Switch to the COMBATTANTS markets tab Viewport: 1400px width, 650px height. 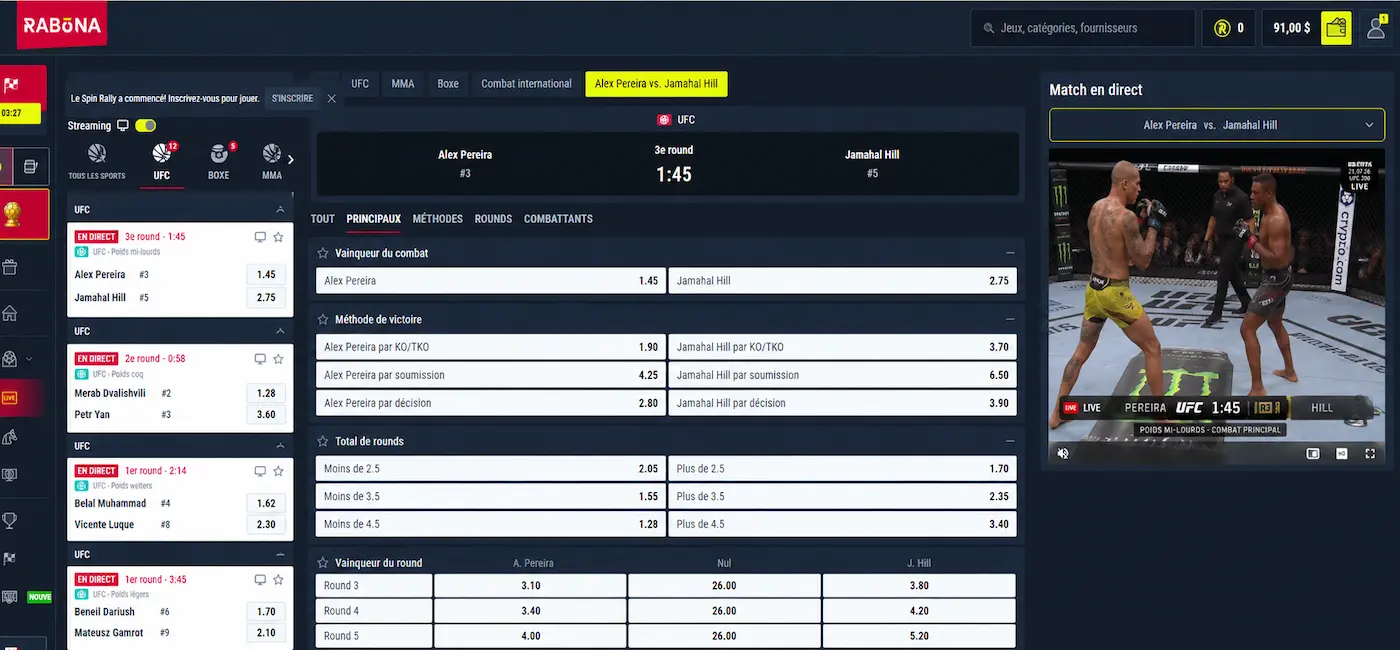point(558,219)
